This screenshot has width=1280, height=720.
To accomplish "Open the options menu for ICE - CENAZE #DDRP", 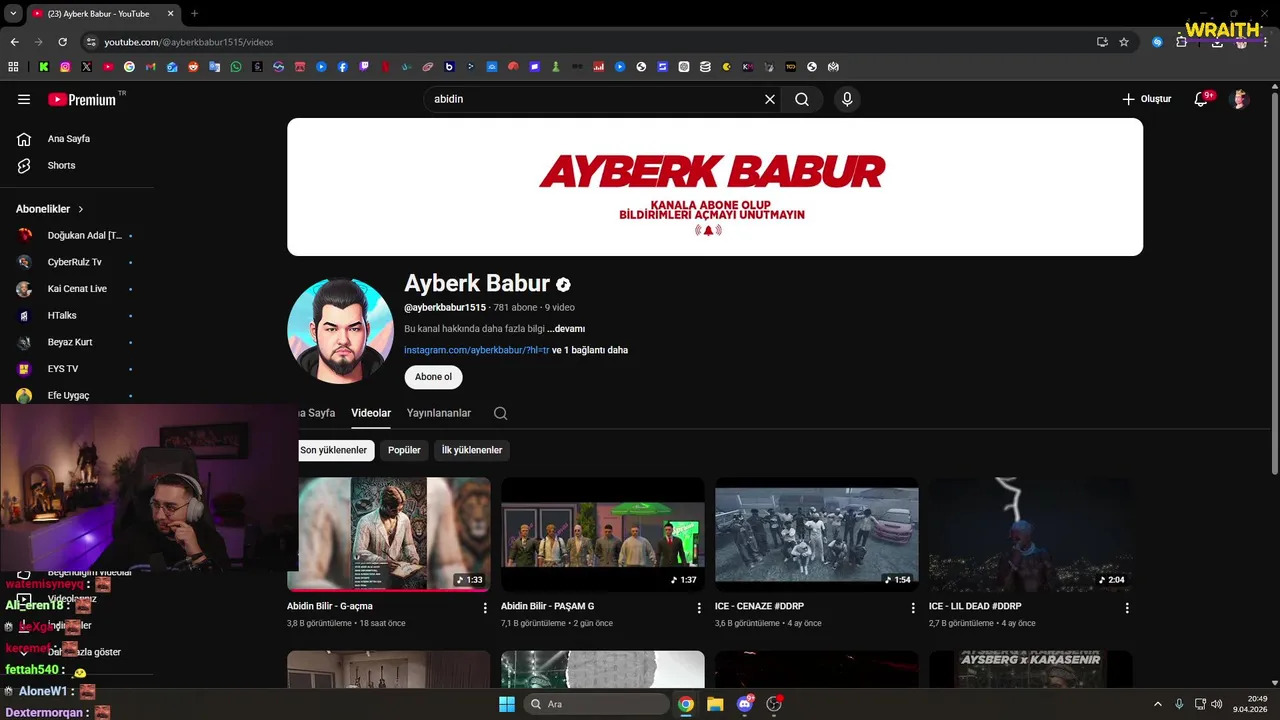I will click(913, 608).
